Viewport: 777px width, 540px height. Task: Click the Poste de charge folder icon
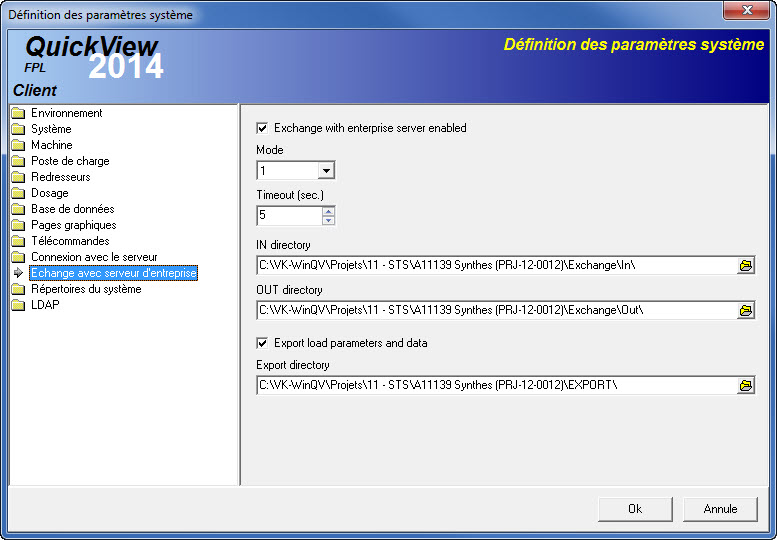pyautogui.click(x=18, y=161)
